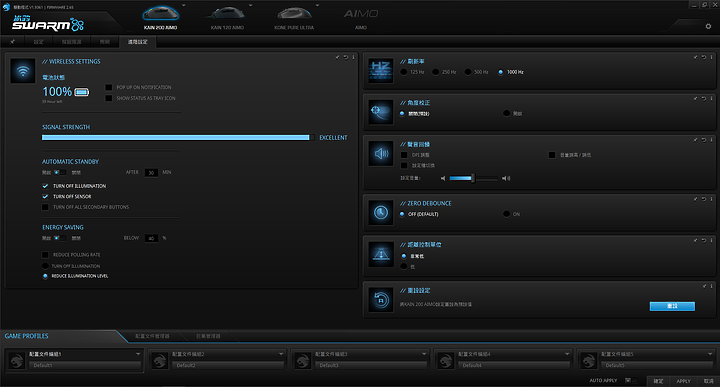Select 125 Hz polling rate
This screenshot has height=387, width=720.
coord(403,72)
